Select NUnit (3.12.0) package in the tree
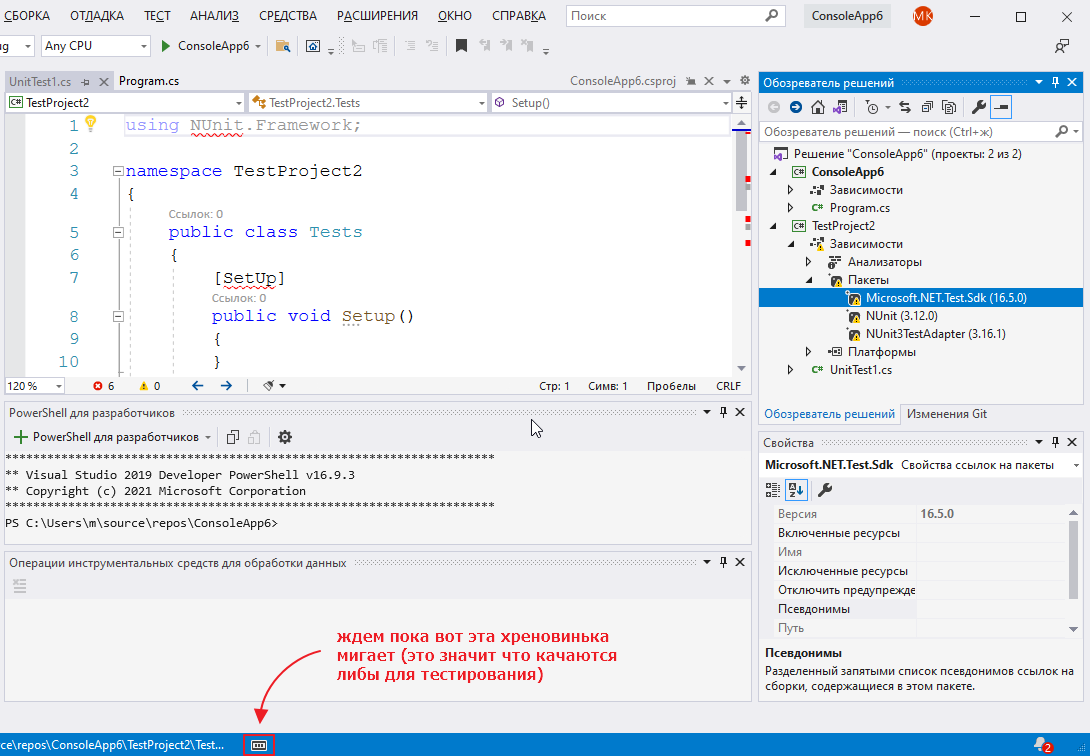The image size is (1090, 756). 900,316
